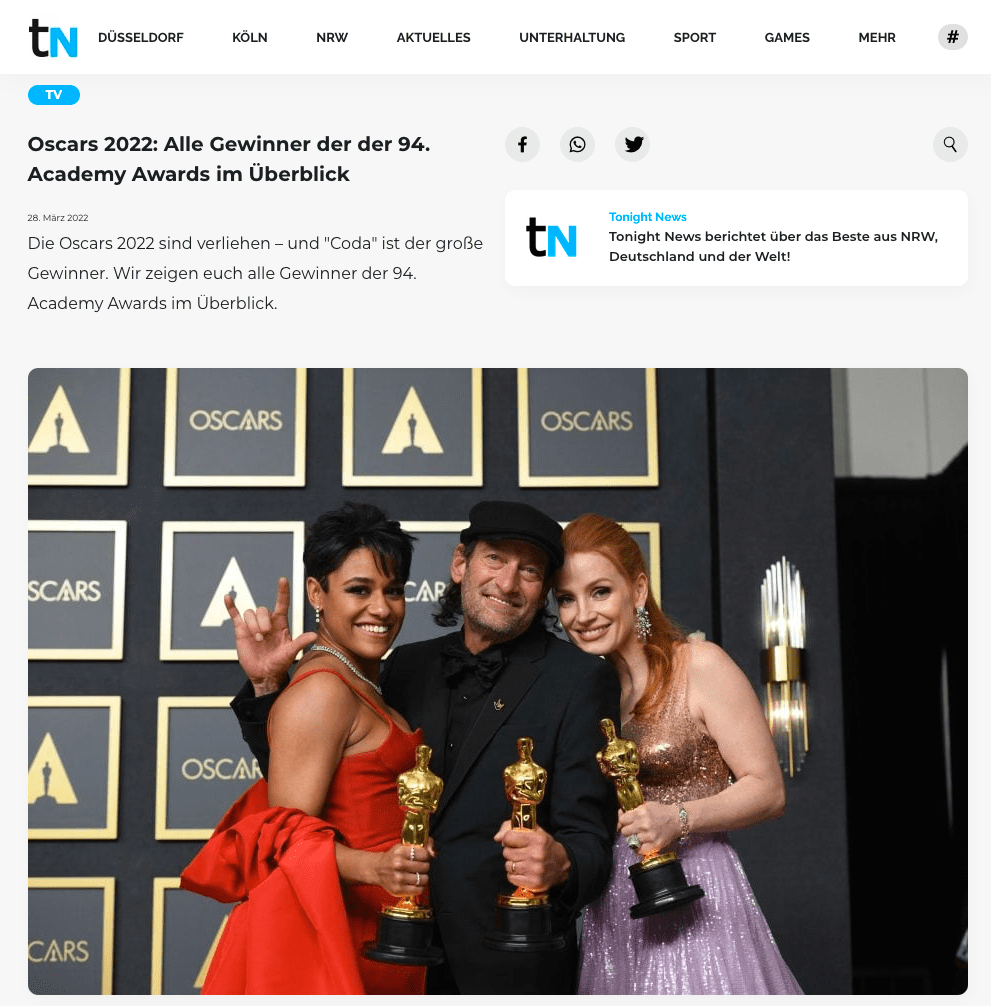
Task: Open the search magnifier icon
Action: coord(950,144)
